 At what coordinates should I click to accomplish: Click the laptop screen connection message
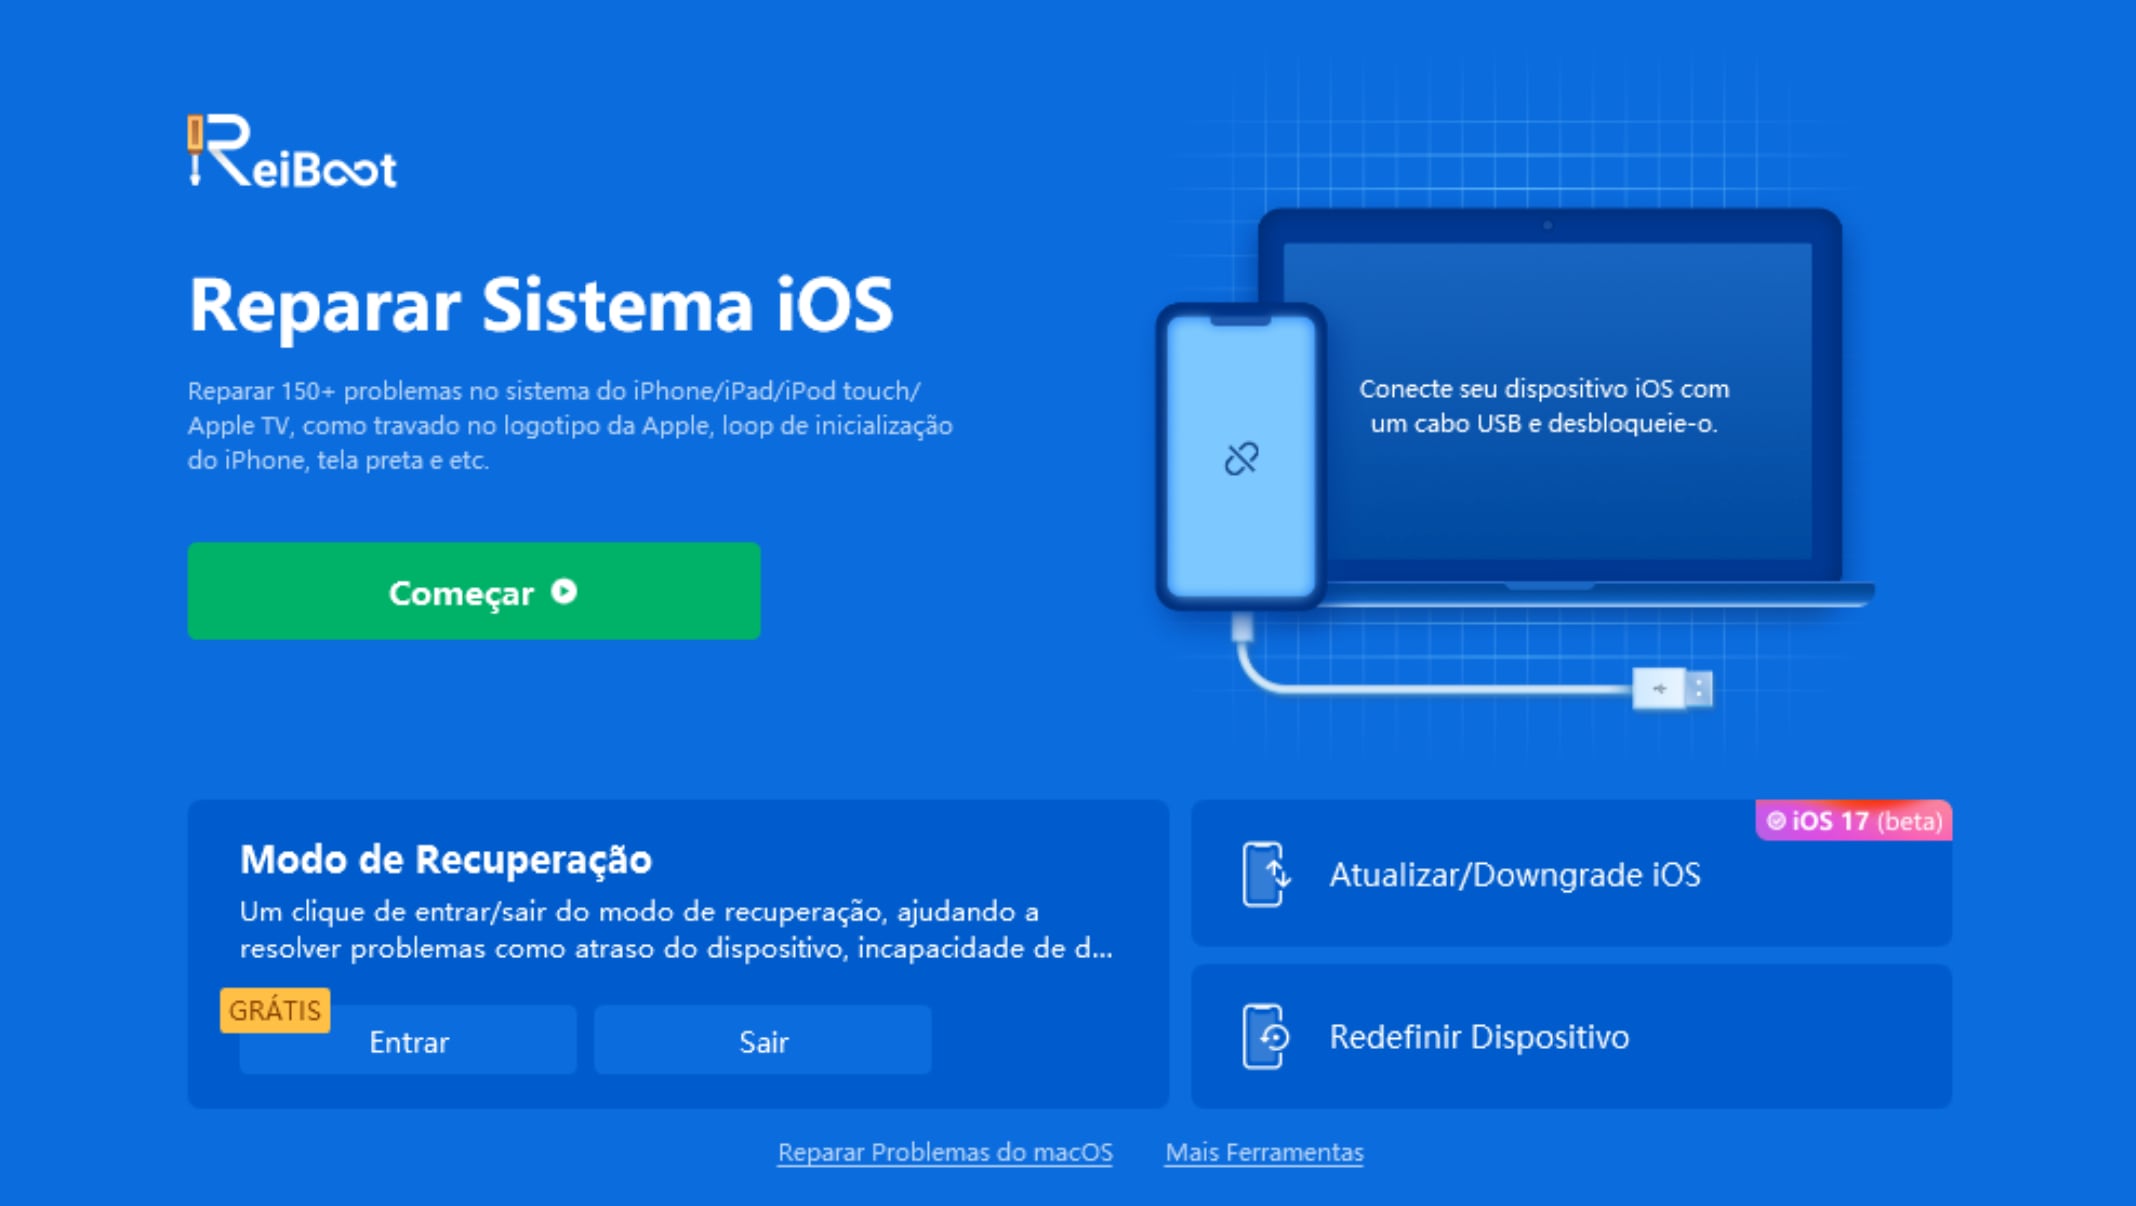pos(1544,406)
